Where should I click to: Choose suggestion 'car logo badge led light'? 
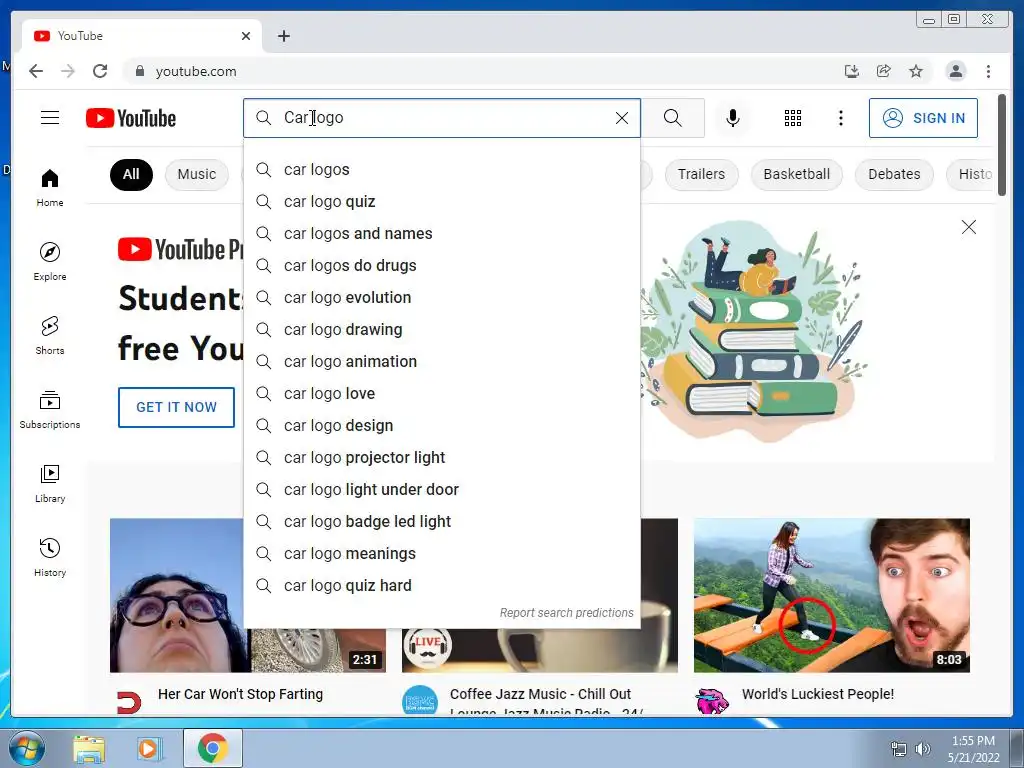pos(442,522)
